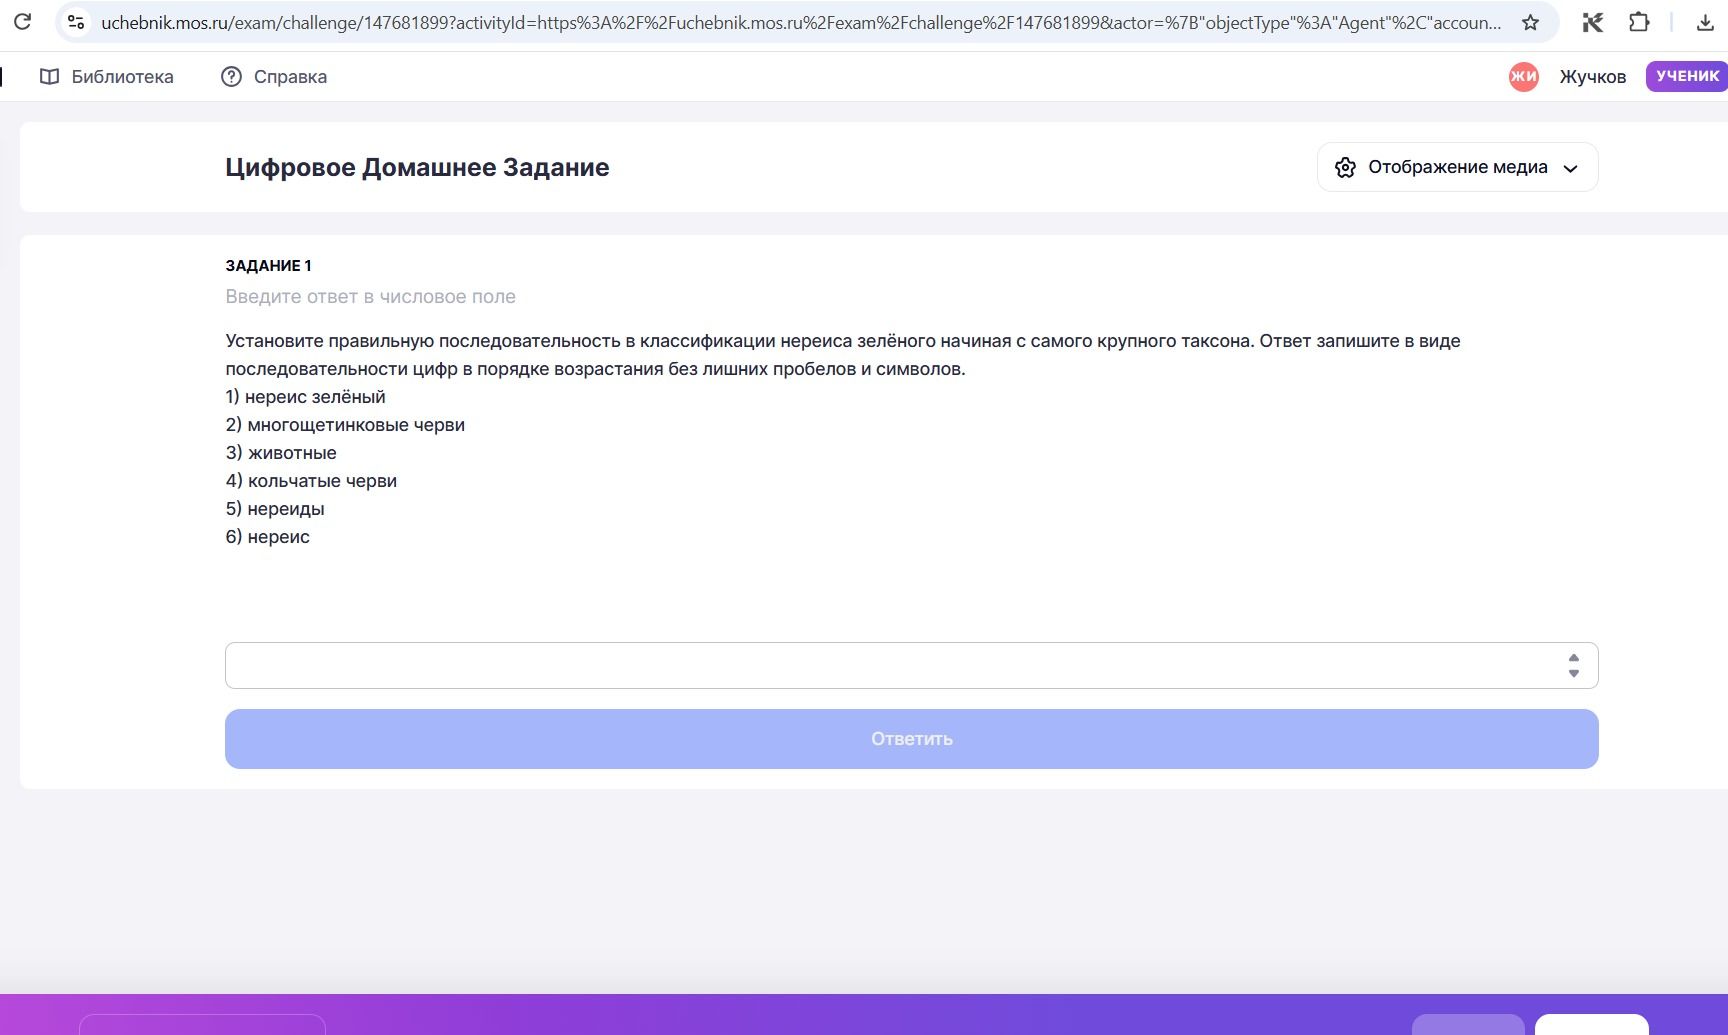1728x1035 pixels.
Task: Click the text "1) нереис зелёный"
Action: [x=305, y=397]
